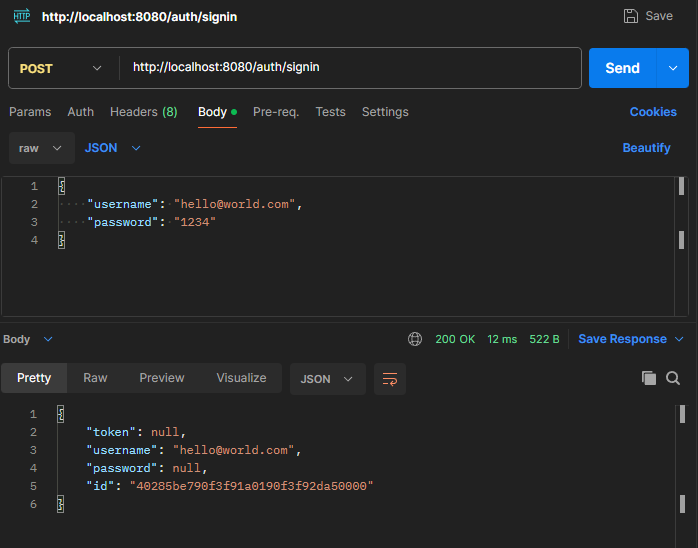
Task: Open the raw body type dropdown
Action: [x=41, y=148]
